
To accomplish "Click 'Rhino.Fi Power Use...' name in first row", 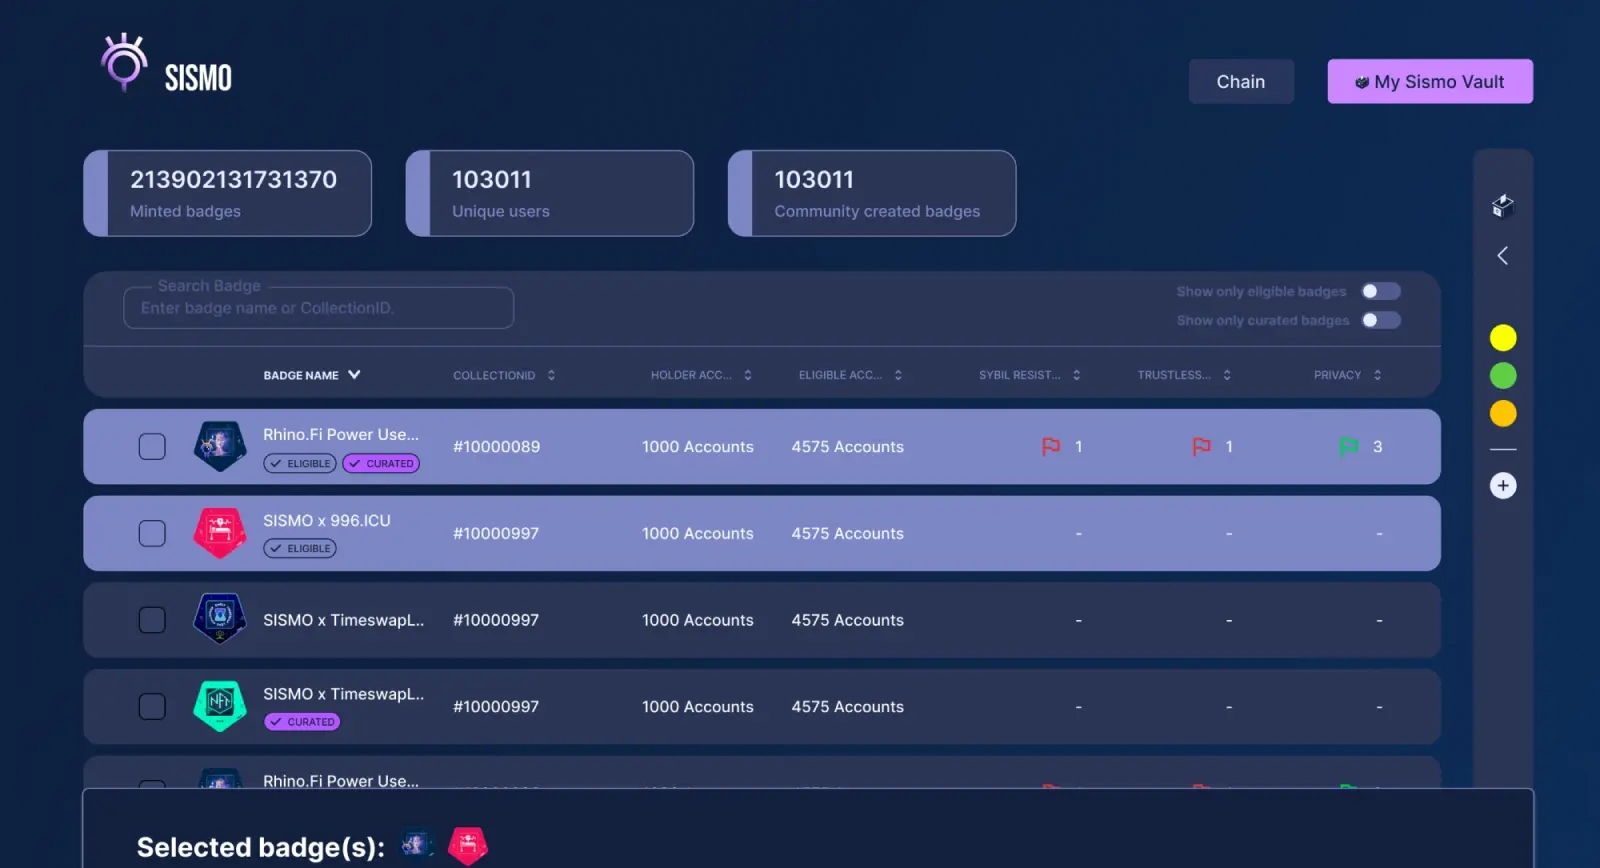I will click(x=341, y=435).
